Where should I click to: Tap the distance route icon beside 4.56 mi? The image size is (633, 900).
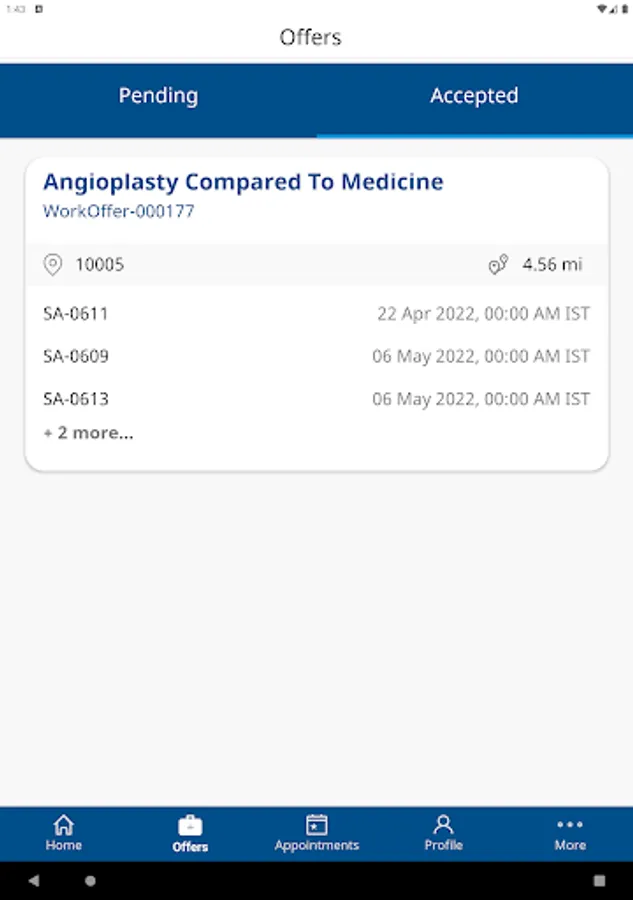click(498, 264)
